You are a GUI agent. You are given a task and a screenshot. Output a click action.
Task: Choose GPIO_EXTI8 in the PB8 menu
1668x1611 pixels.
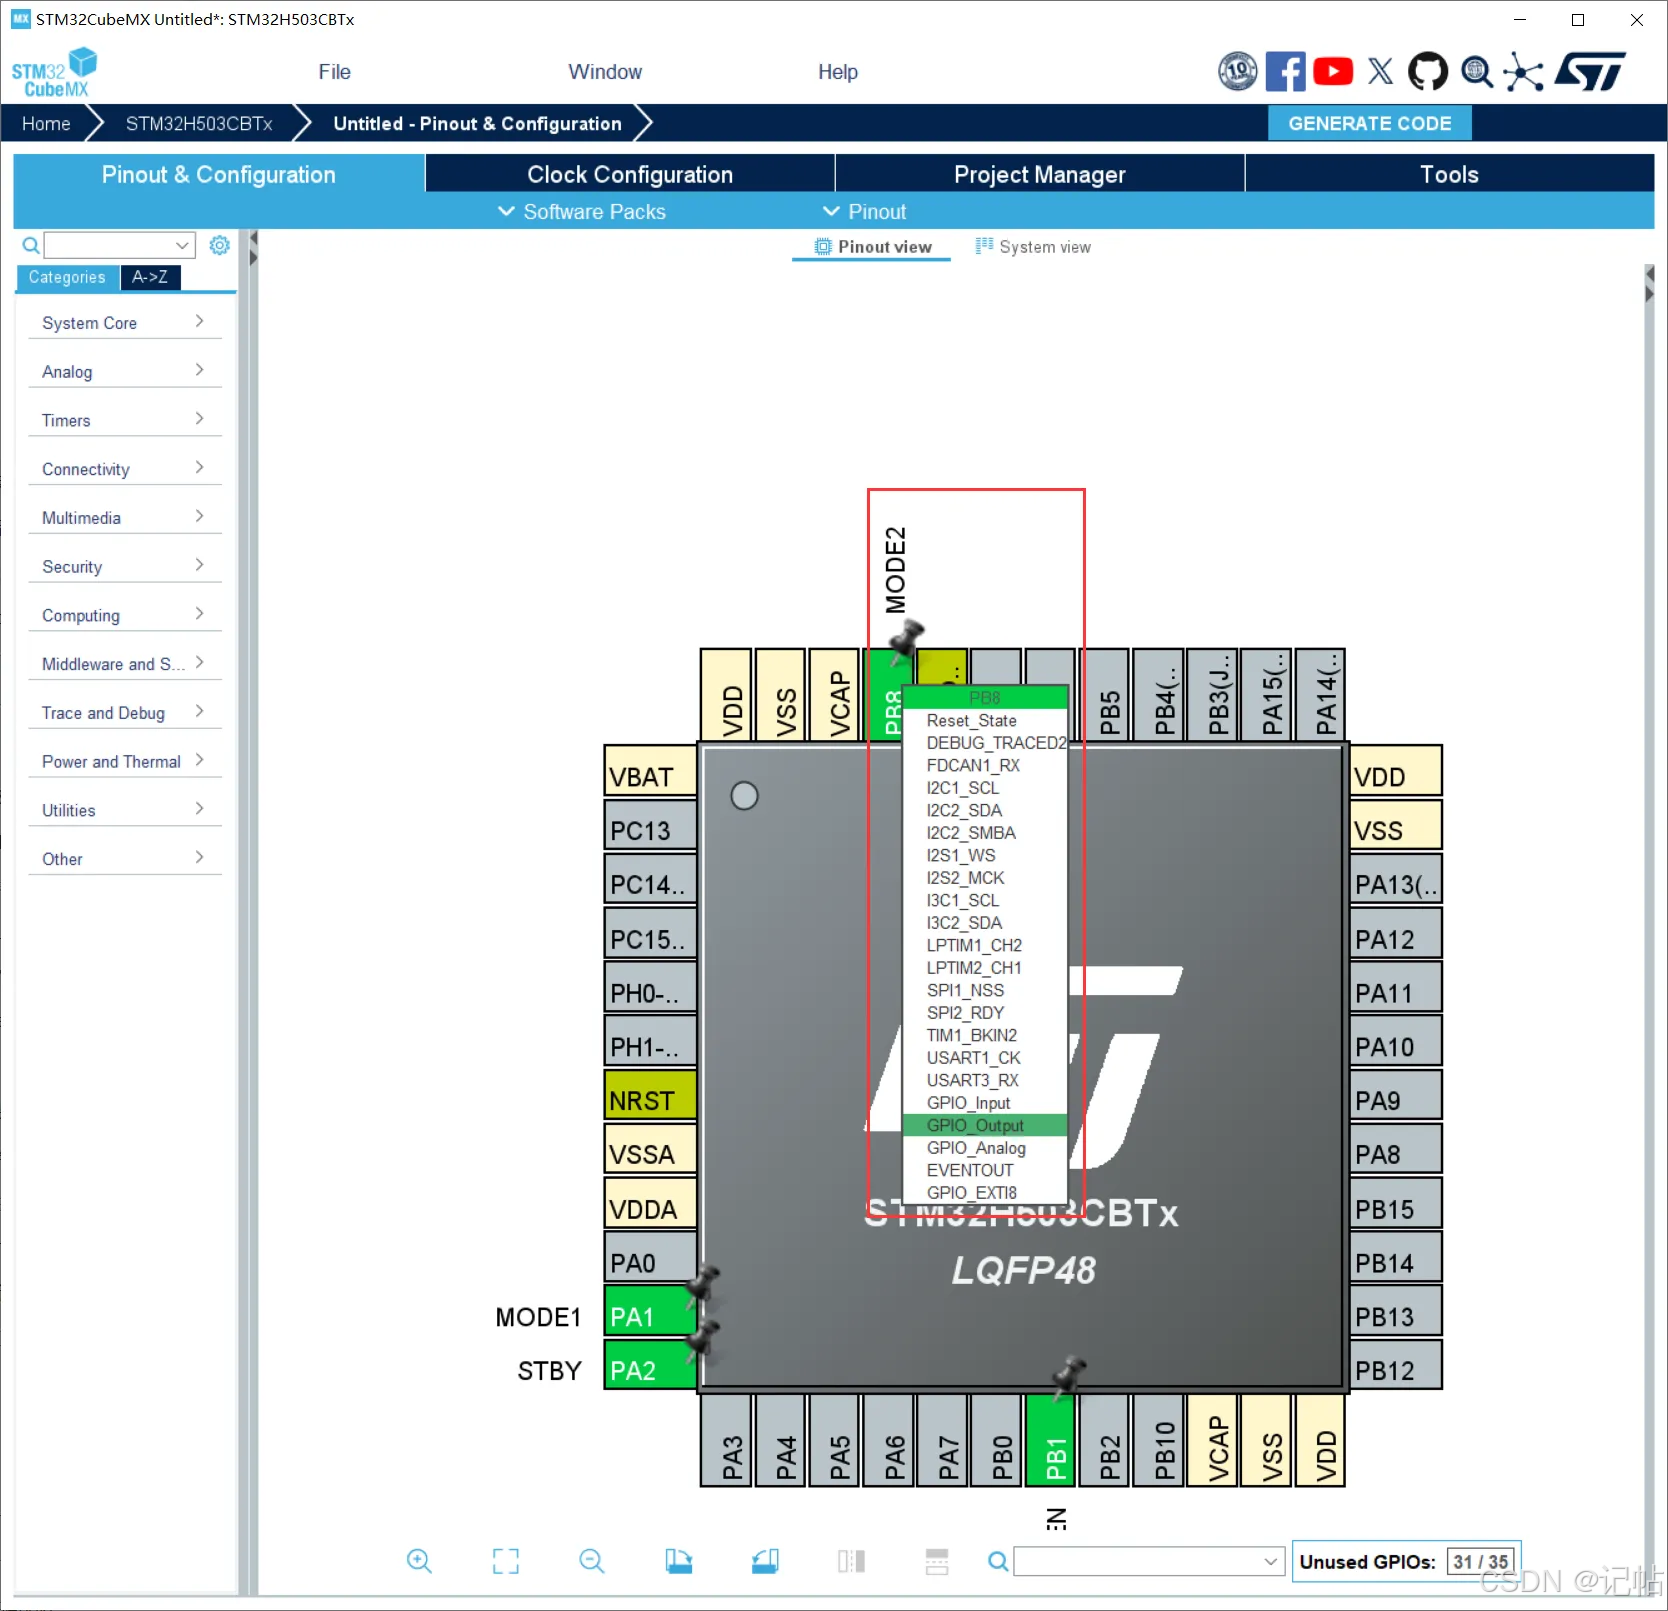tap(985, 1193)
